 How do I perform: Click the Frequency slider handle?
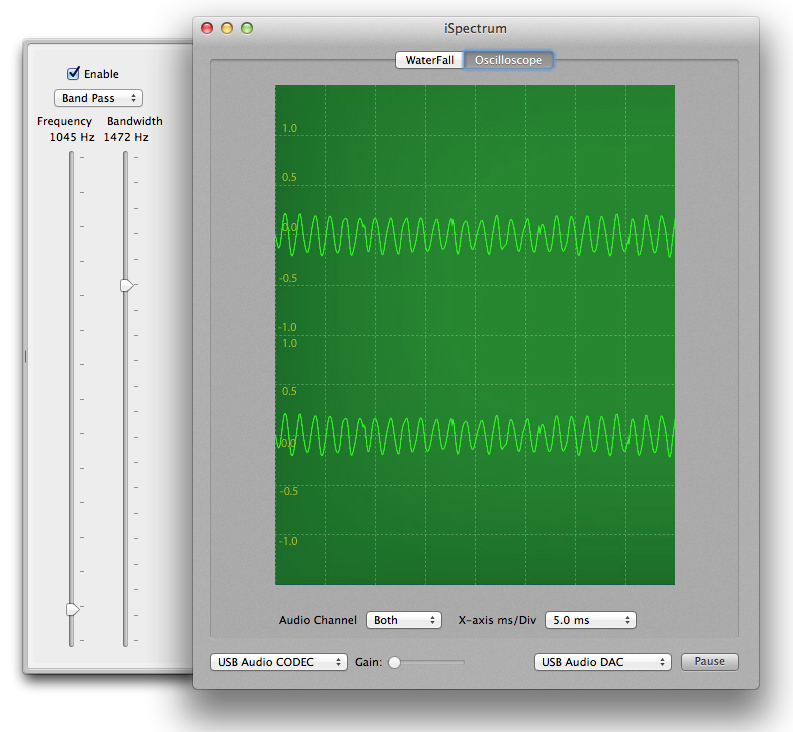tap(73, 609)
